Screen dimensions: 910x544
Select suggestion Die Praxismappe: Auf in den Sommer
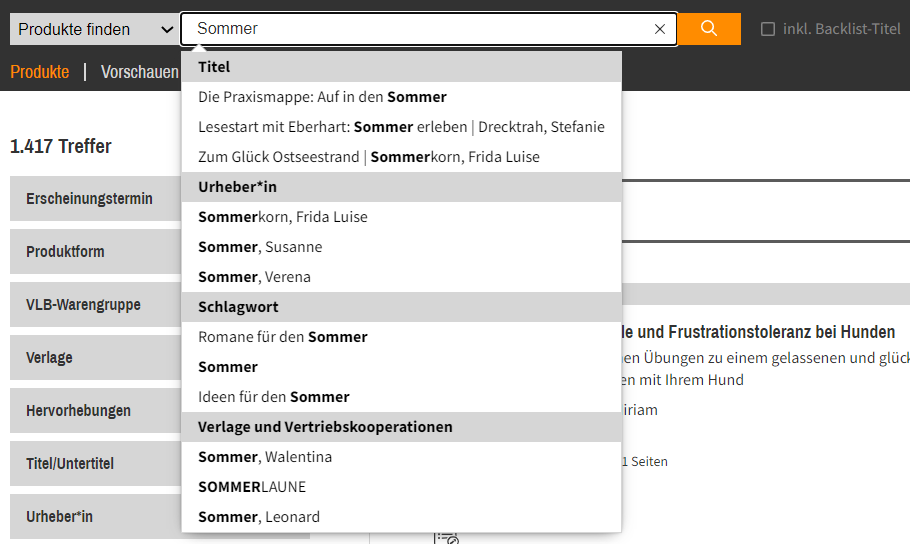401,97
